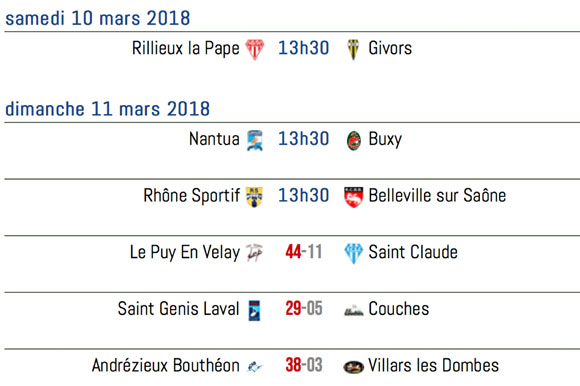This screenshot has width=580, height=386.
Task: Open the 29-05 score result
Action: pyautogui.click(x=304, y=308)
